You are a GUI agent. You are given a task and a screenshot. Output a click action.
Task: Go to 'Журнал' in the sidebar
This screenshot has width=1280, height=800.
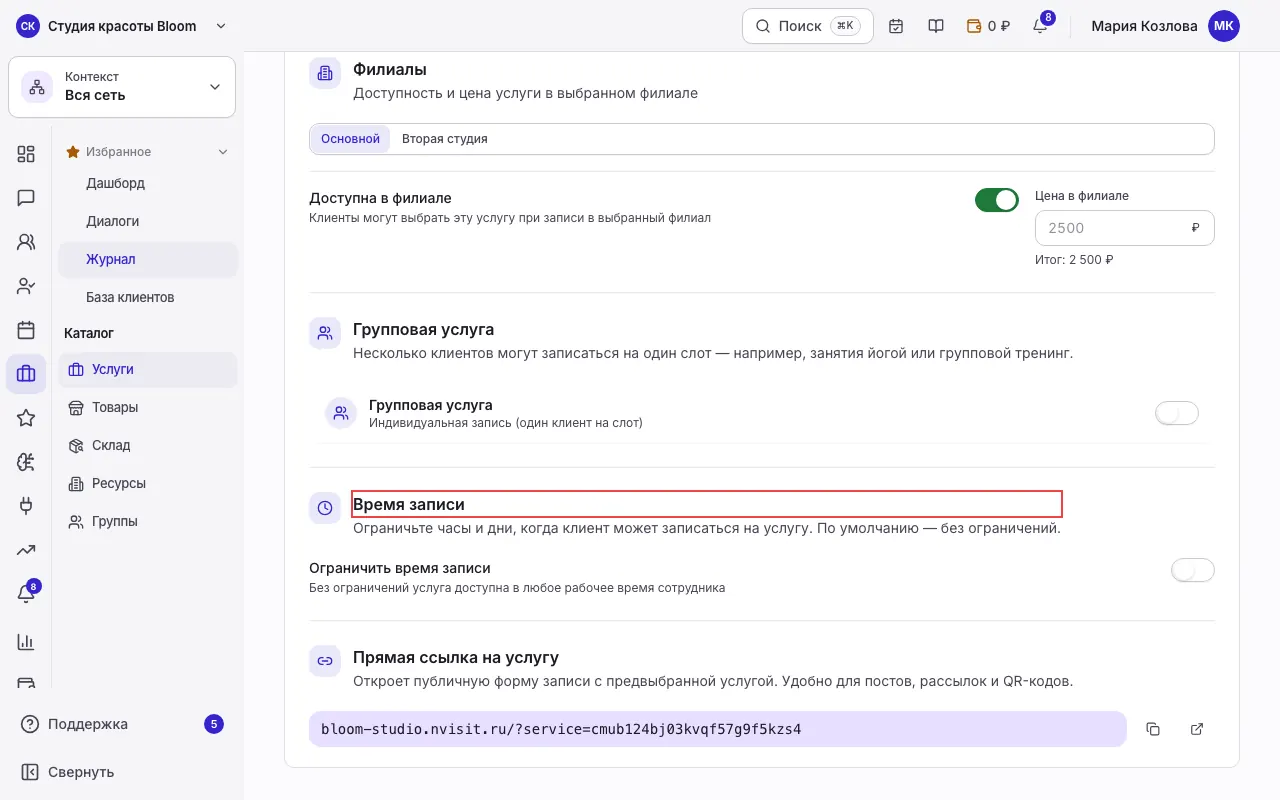pyautogui.click(x=148, y=259)
